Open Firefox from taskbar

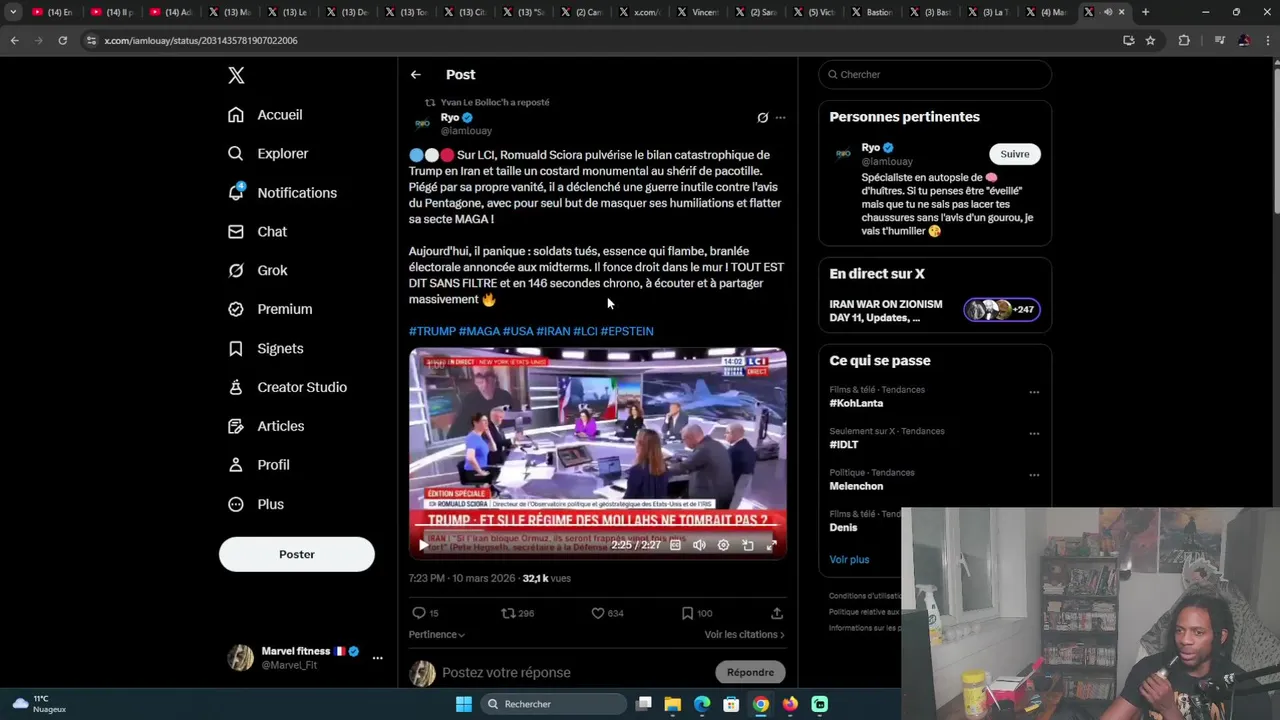pyautogui.click(x=790, y=704)
